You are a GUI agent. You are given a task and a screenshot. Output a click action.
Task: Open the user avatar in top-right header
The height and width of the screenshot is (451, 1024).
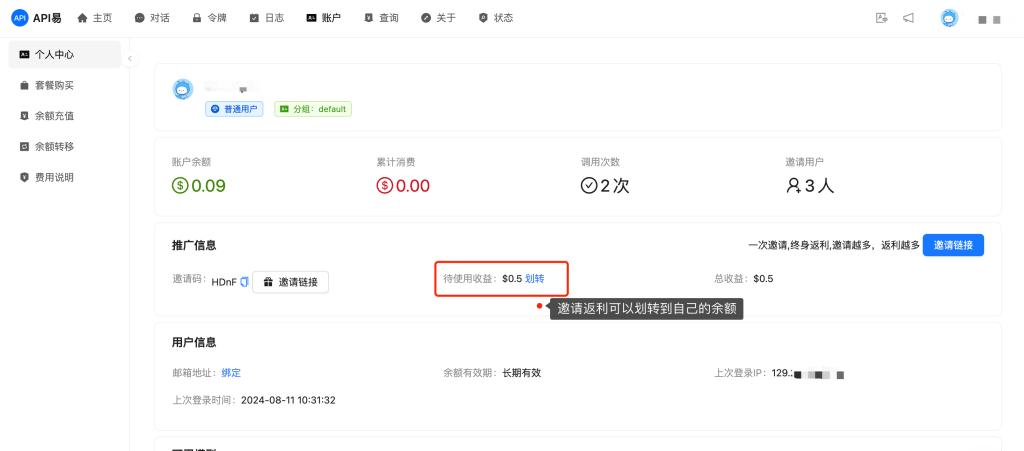pos(949,18)
